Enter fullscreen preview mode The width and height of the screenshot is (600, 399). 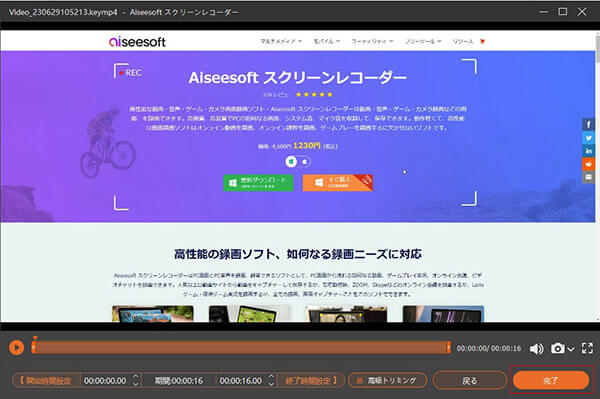pos(587,348)
